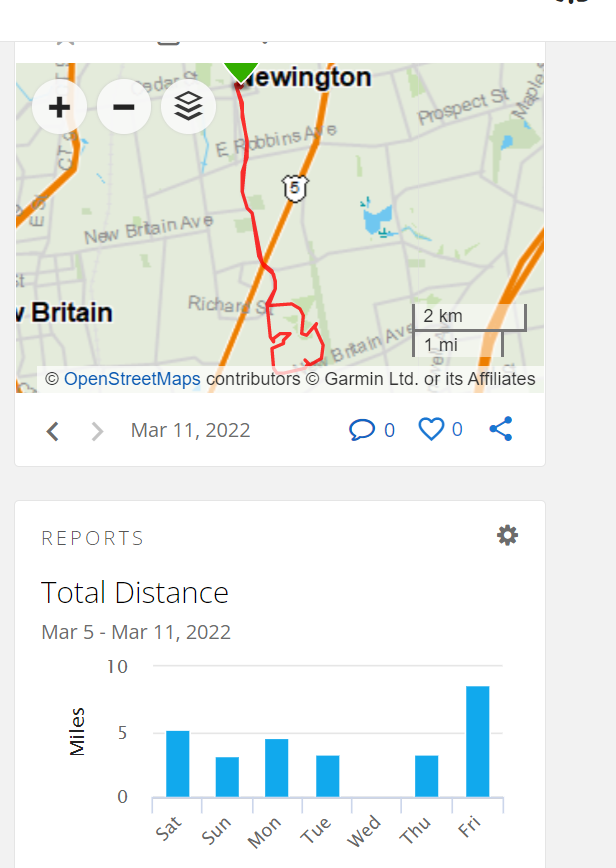Select the Sunday distance bar

(227, 777)
